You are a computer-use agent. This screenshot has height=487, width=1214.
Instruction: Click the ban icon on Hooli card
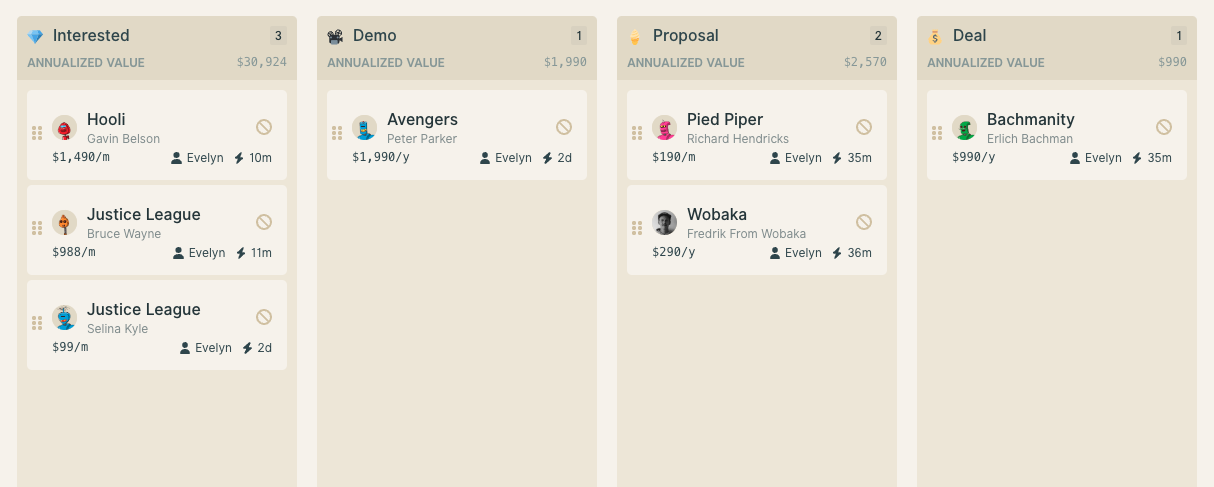tap(264, 127)
